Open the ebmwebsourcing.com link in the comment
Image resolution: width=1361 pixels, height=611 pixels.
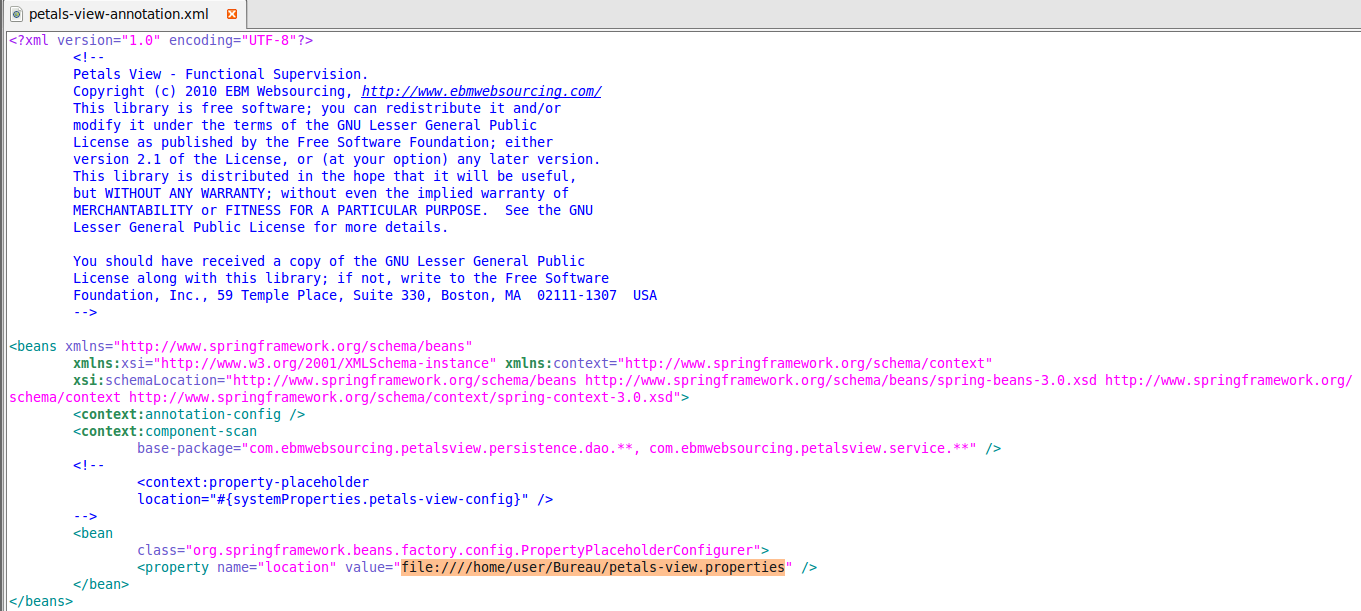point(481,91)
